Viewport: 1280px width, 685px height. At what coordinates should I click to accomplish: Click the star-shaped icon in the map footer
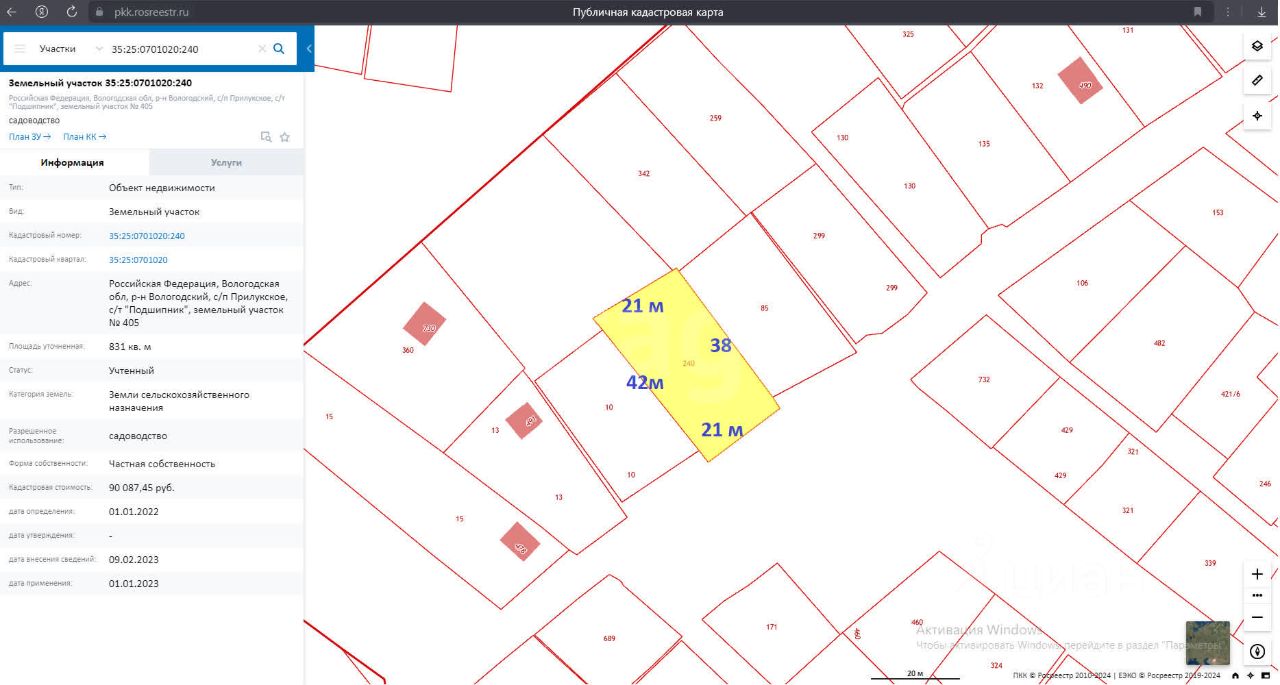click(1250, 676)
